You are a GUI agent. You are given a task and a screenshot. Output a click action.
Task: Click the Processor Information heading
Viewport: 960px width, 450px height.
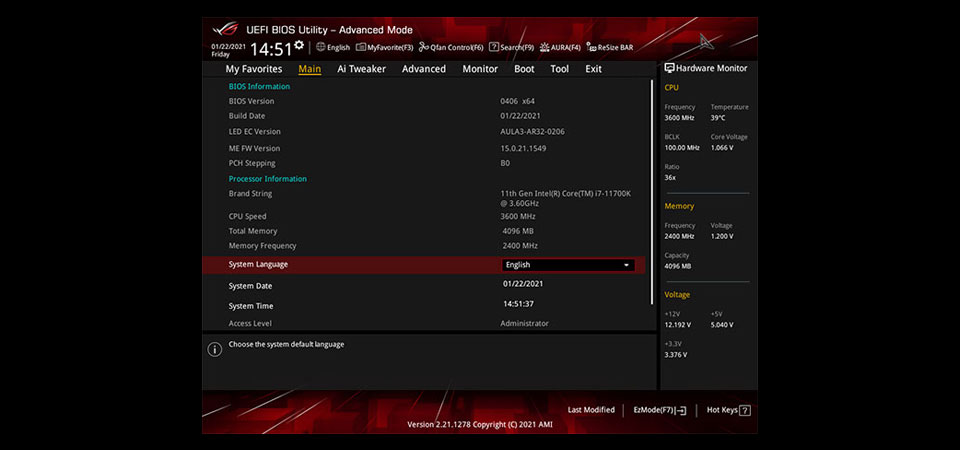click(268, 179)
